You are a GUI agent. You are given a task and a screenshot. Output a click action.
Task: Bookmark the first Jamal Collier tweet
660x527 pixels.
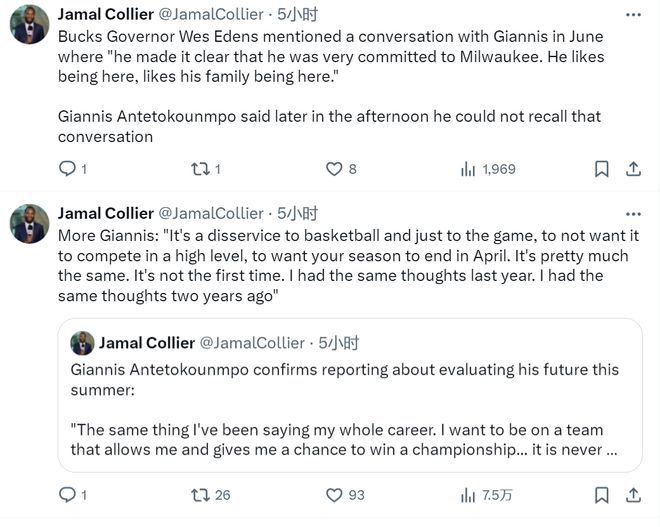pos(602,169)
